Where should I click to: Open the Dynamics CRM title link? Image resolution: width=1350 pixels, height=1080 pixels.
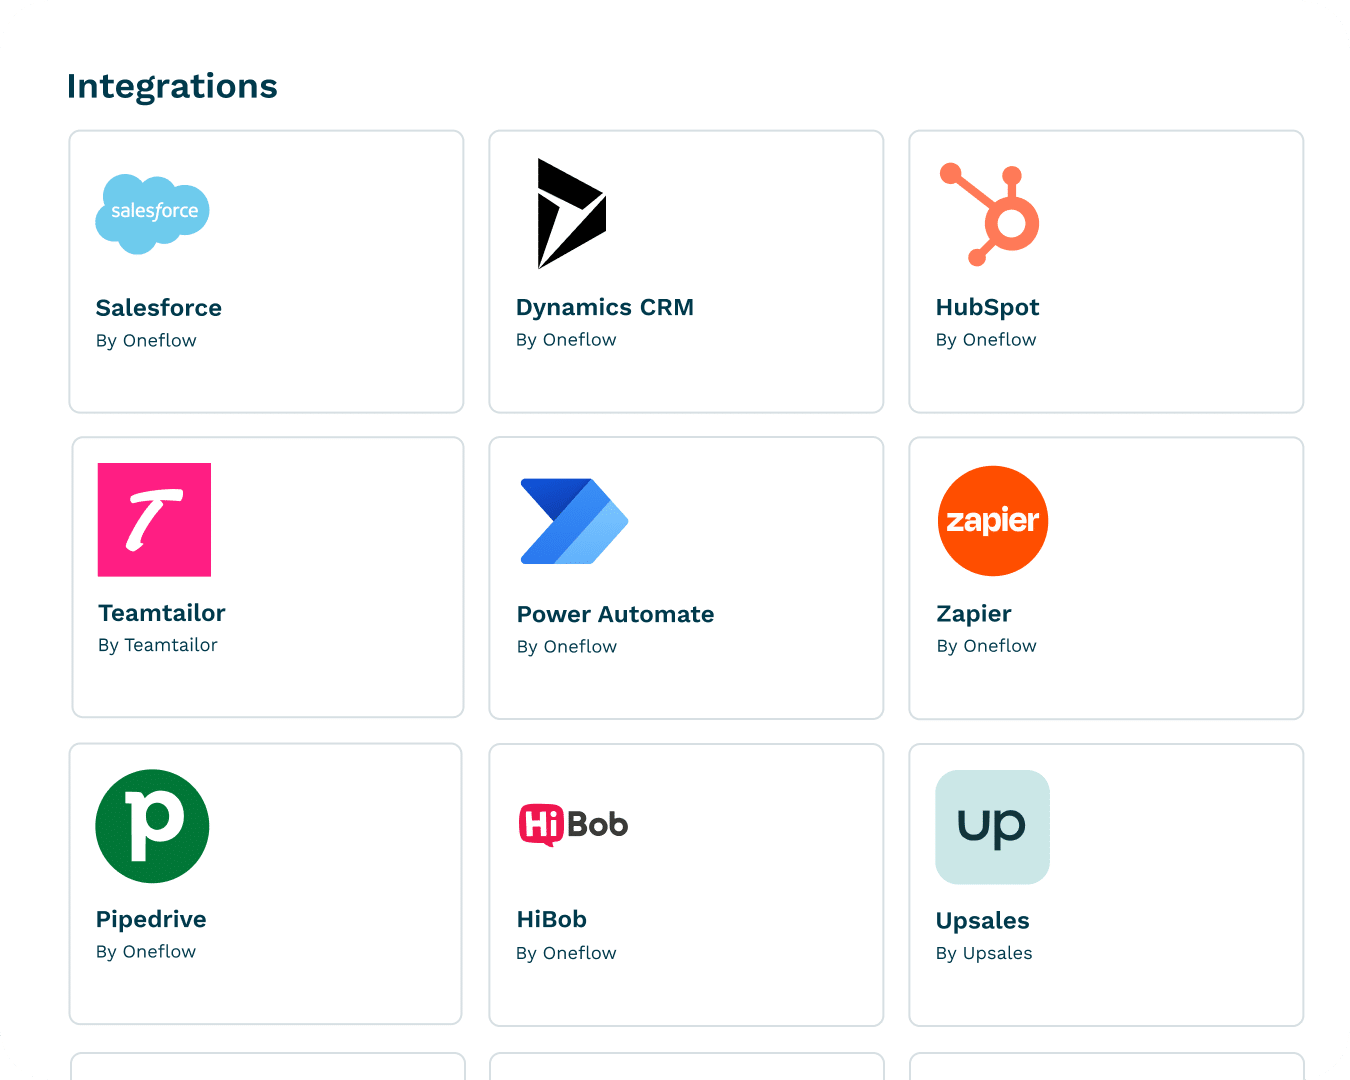click(604, 307)
